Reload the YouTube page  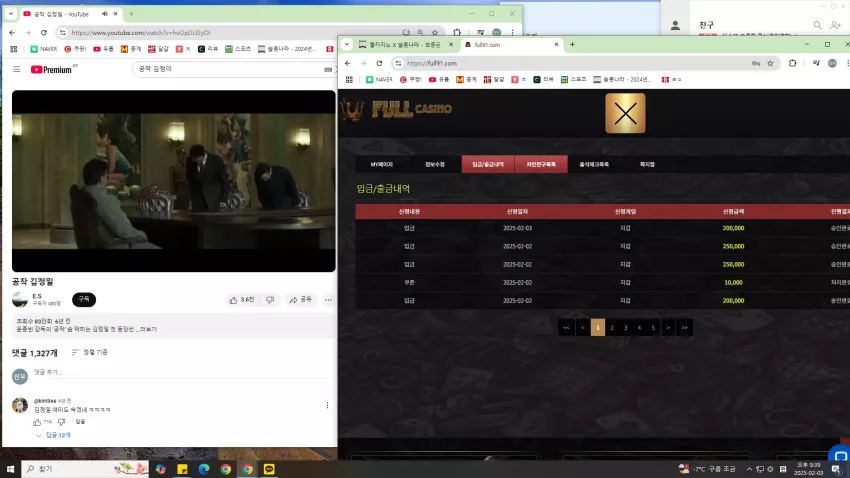click(44, 33)
